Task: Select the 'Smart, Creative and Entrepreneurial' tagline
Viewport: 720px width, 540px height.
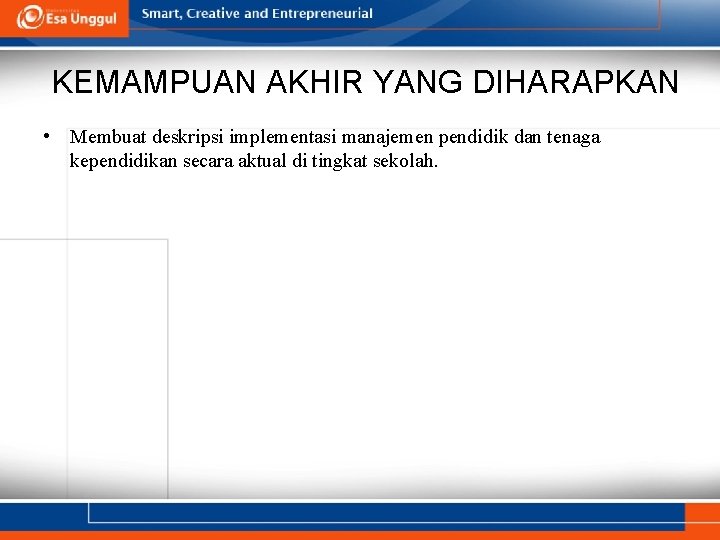Action: pos(257,14)
